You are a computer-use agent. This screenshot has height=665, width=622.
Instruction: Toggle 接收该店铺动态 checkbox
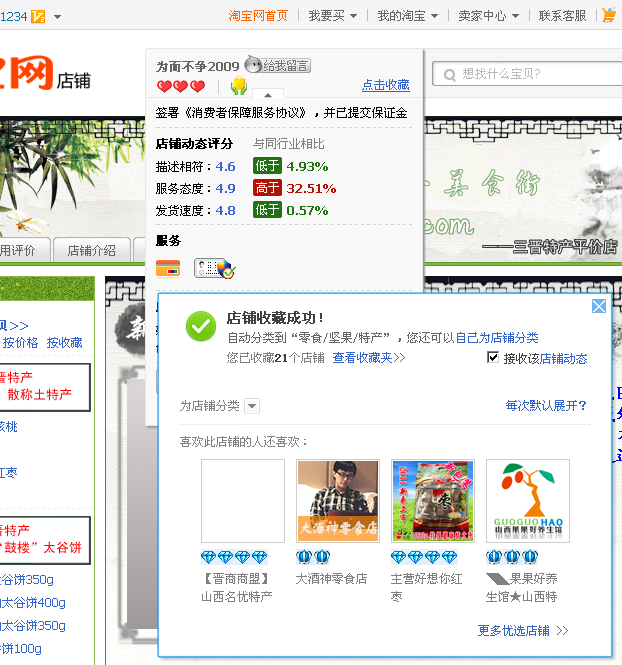point(493,358)
